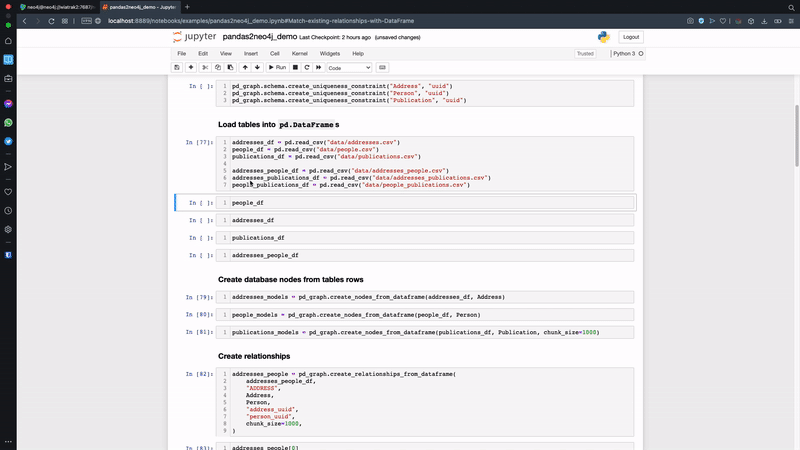The image size is (800, 450).
Task: Click the Trusted notebook indicator
Action: click(x=585, y=53)
